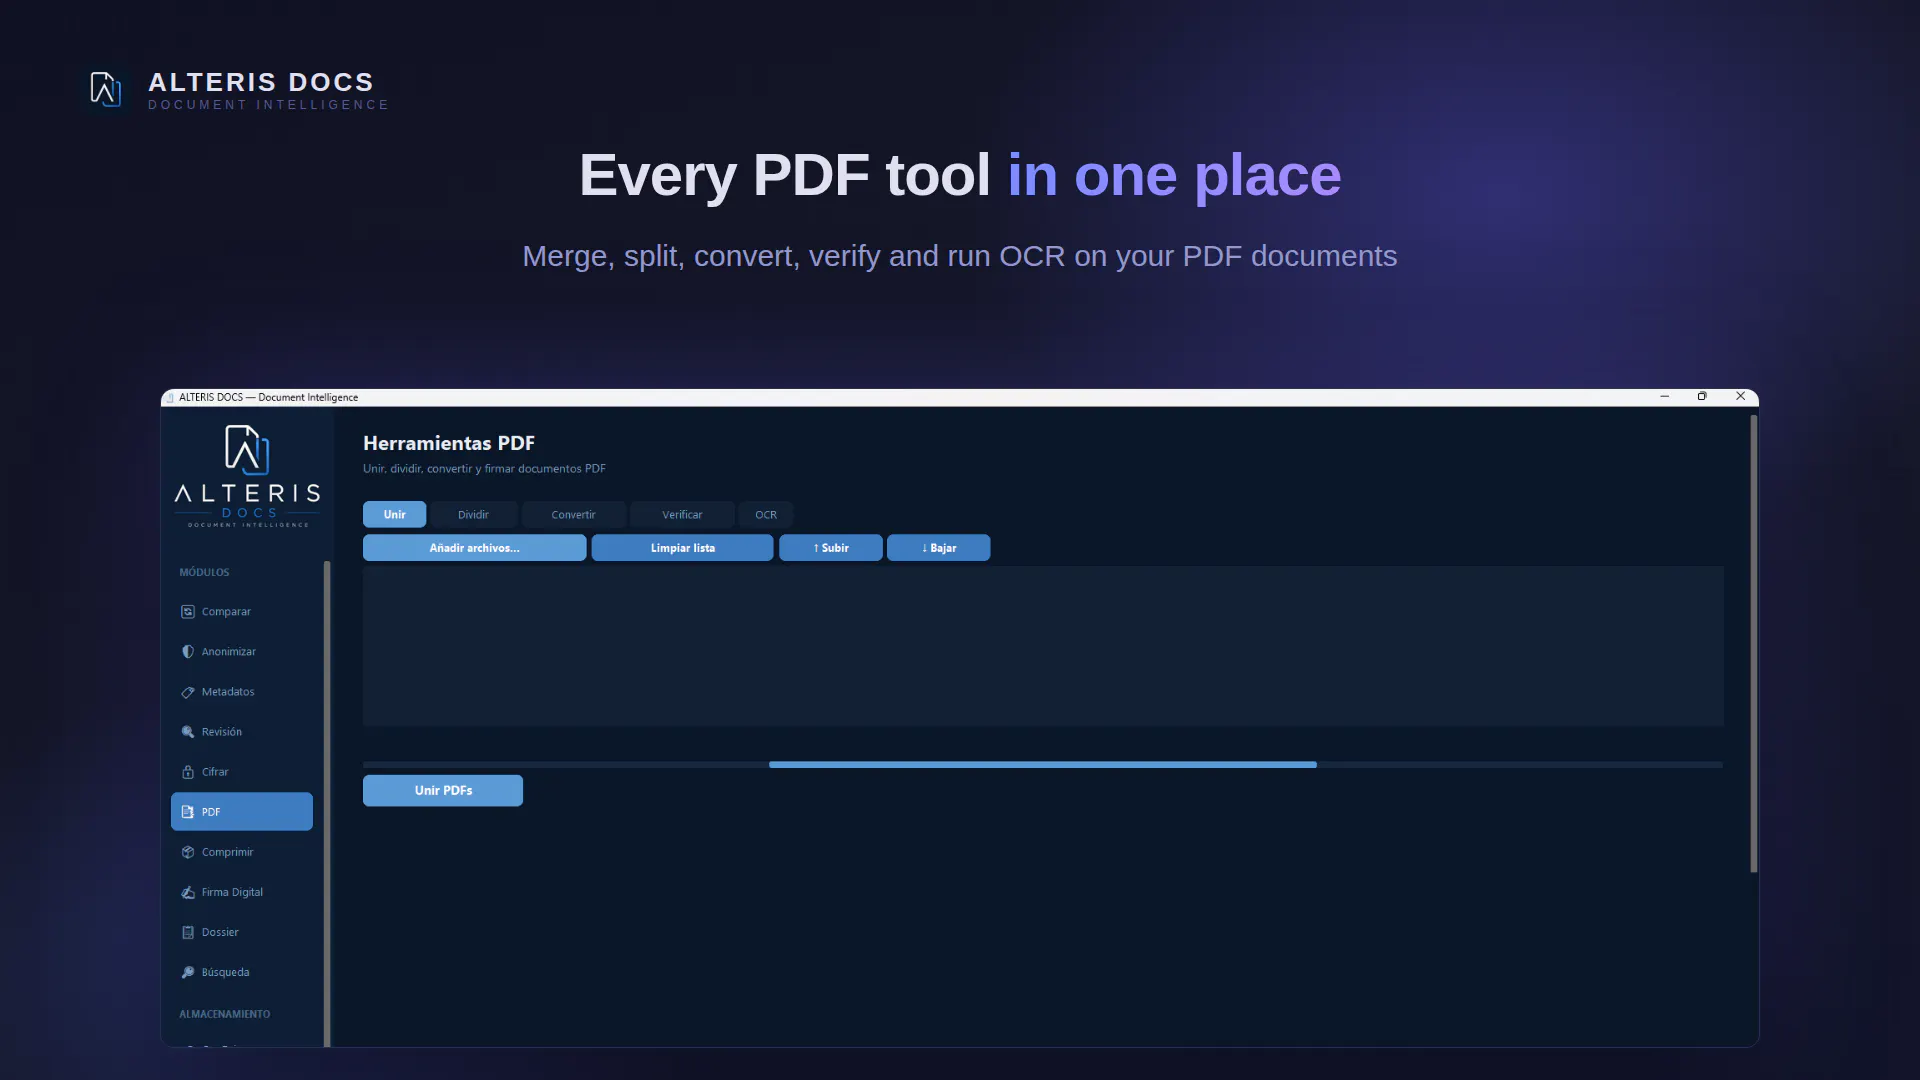Viewport: 1920px width, 1080px height.
Task: Click the Revisión magnifier icon
Action: pyautogui.click(x=187, y=732)
